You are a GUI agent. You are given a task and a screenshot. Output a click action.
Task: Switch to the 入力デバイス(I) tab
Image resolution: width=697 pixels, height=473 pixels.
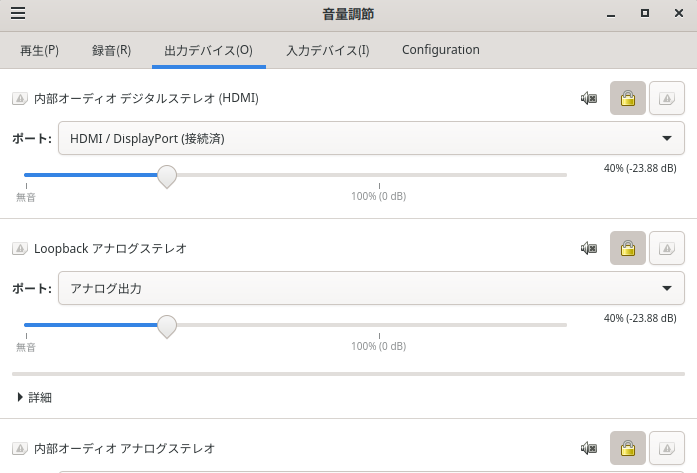pyautogui.click(x=327, y=50)
